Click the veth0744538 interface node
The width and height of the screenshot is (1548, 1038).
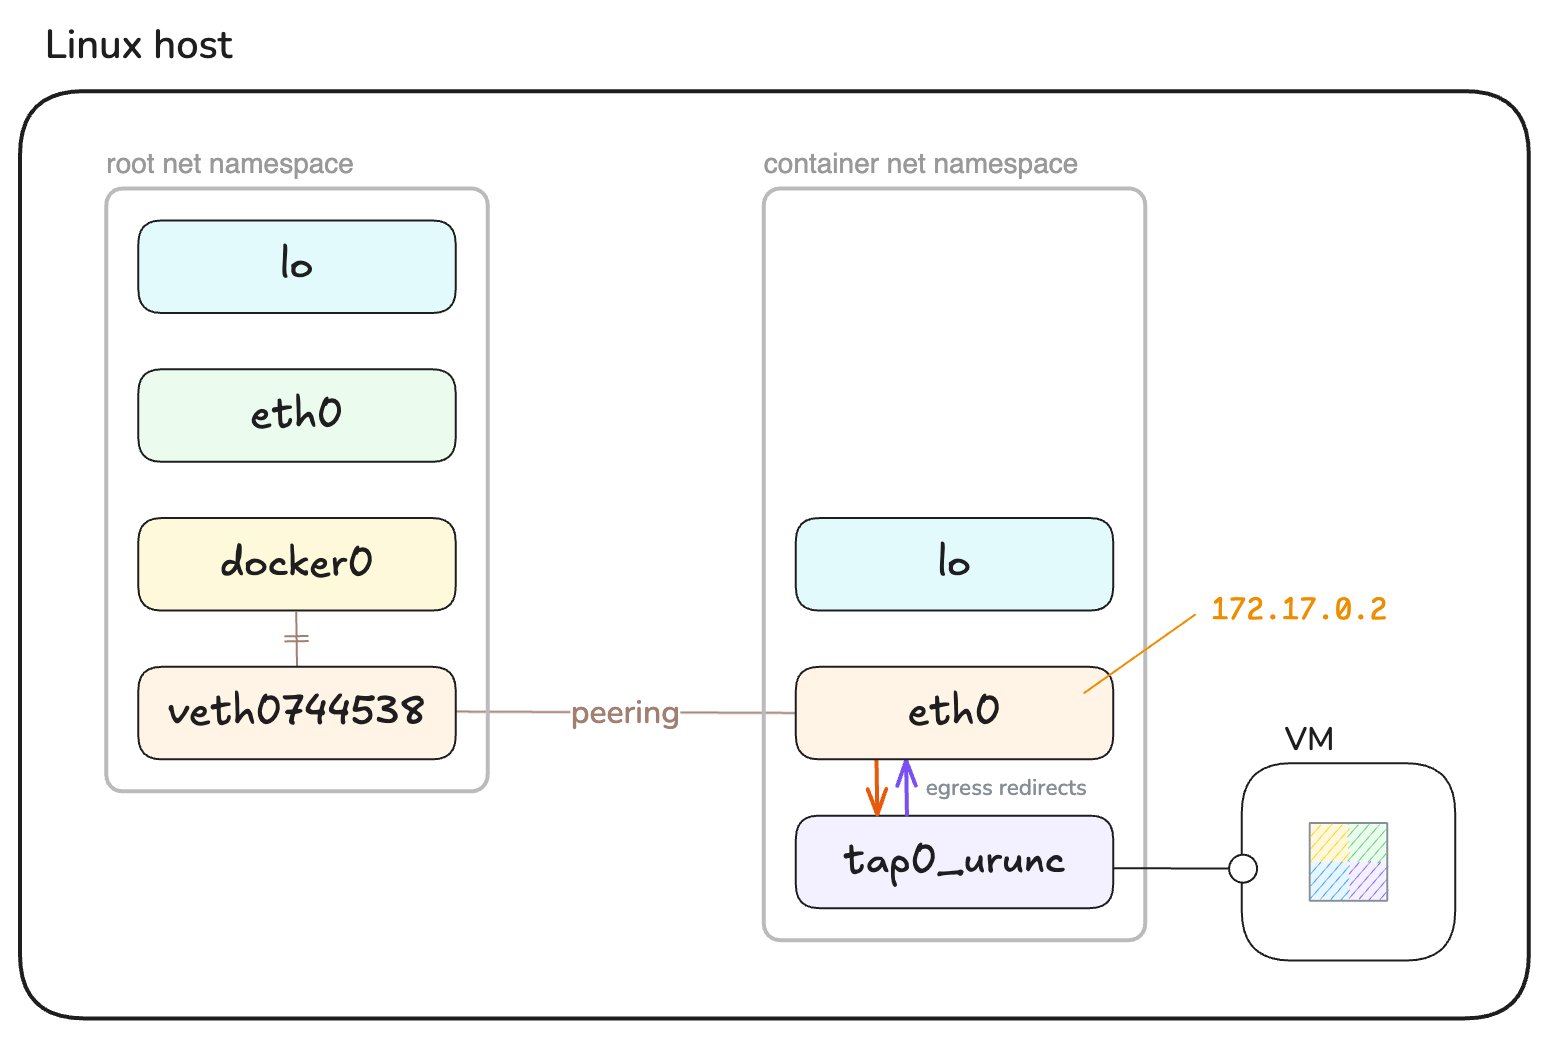click(296, 713)
